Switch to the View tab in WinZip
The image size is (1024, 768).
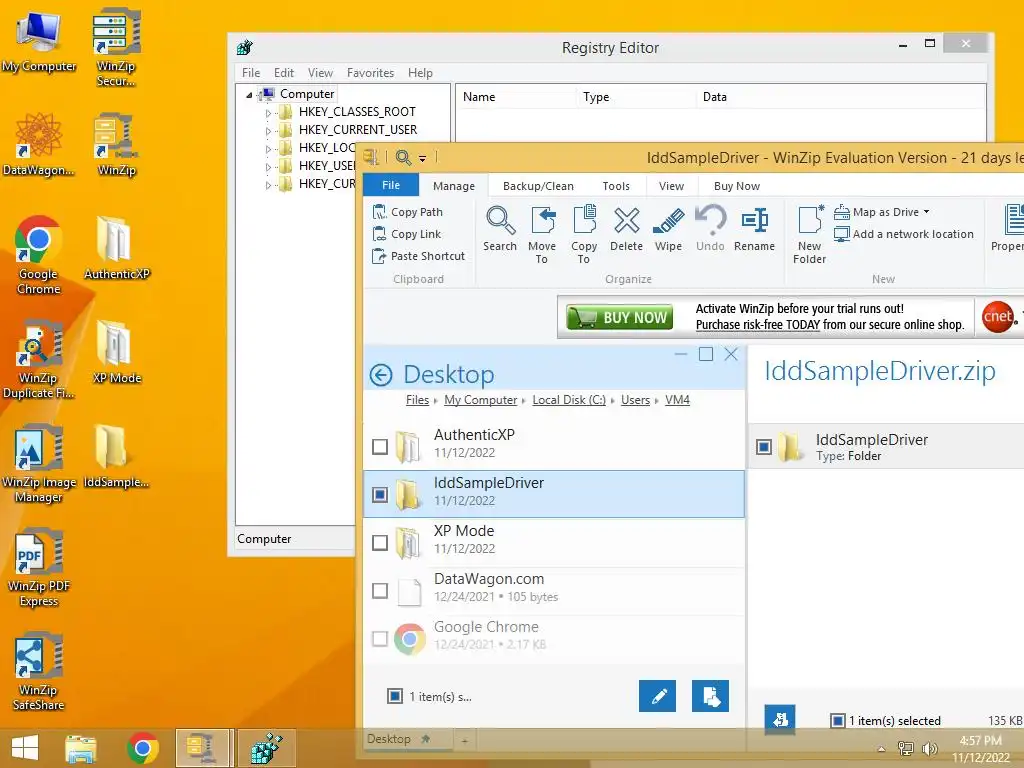[671, 186]
